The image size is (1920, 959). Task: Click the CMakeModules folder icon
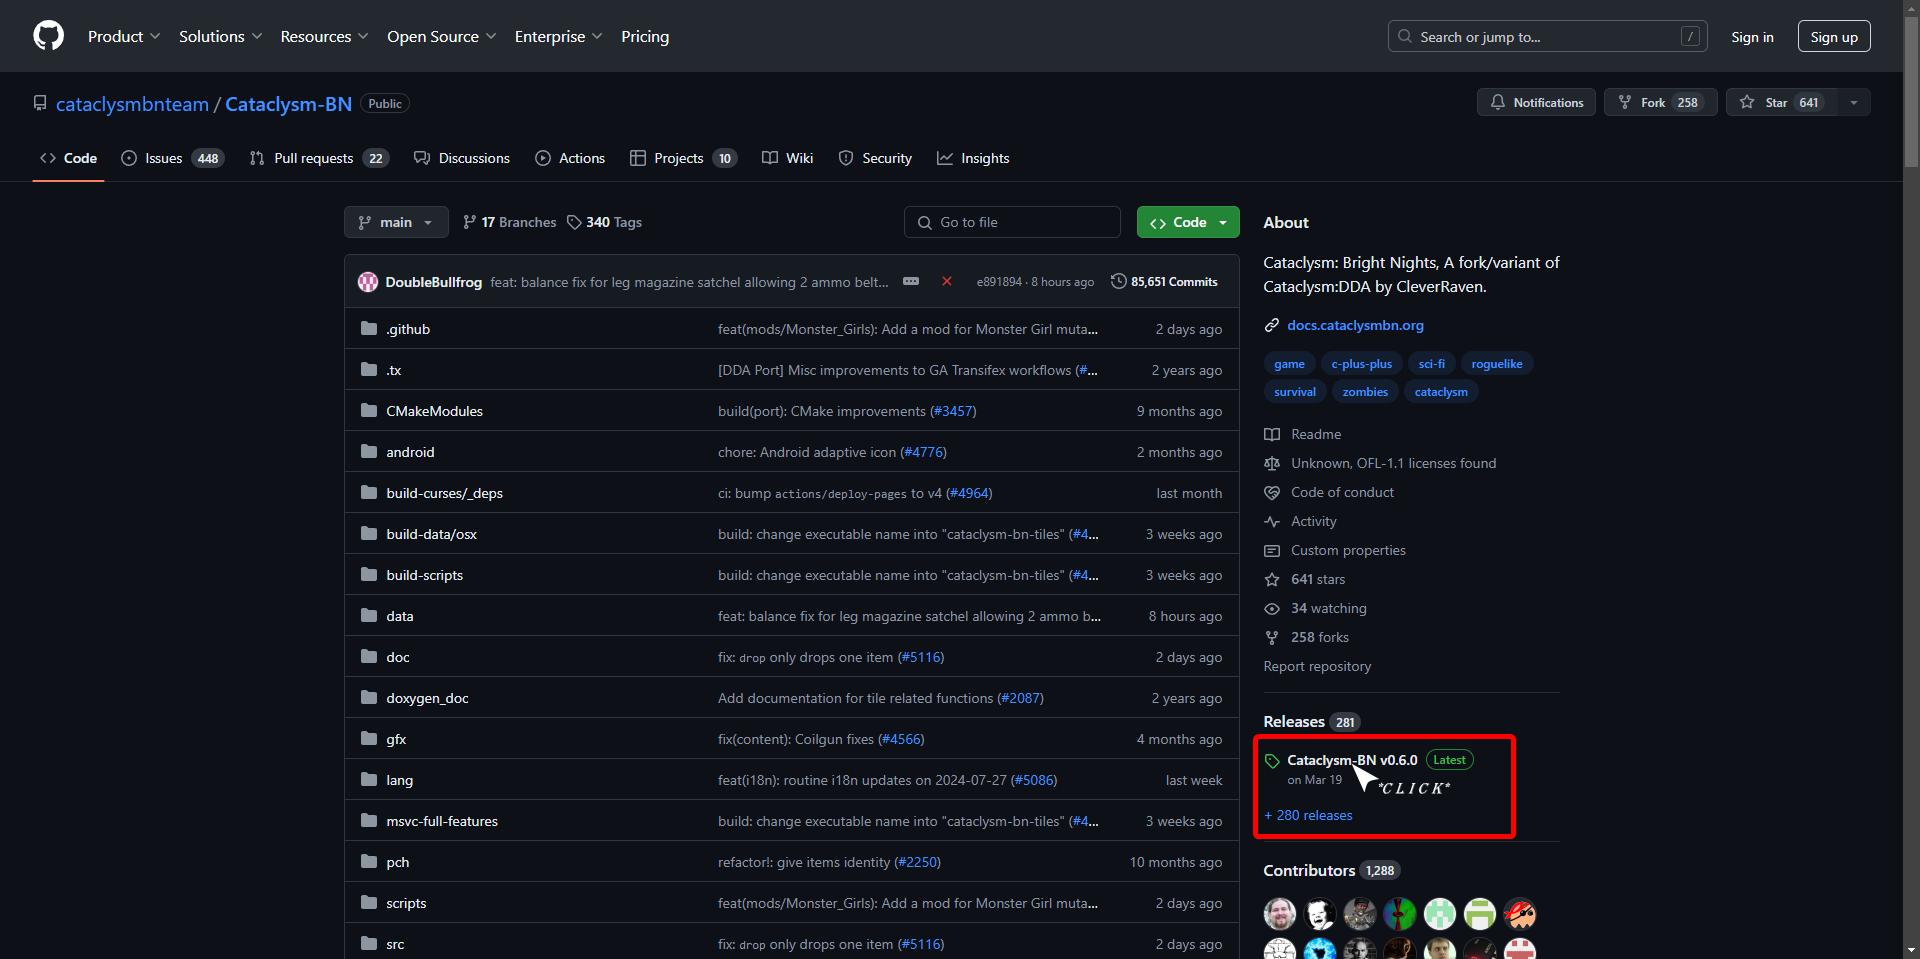point(369,411)
